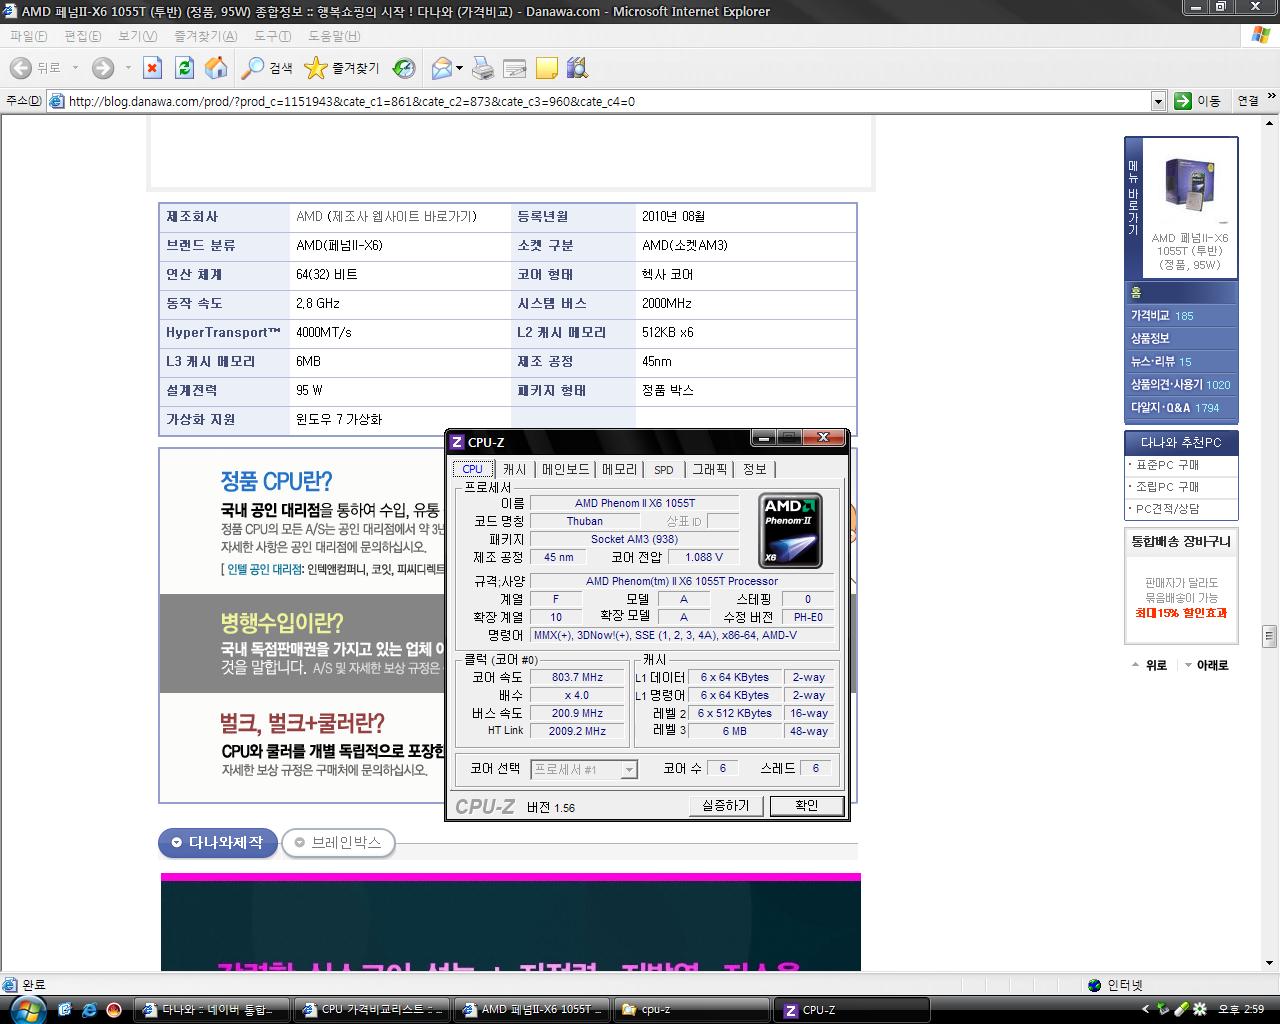Open the Forward history dropdown arrow

coord(128,68)
